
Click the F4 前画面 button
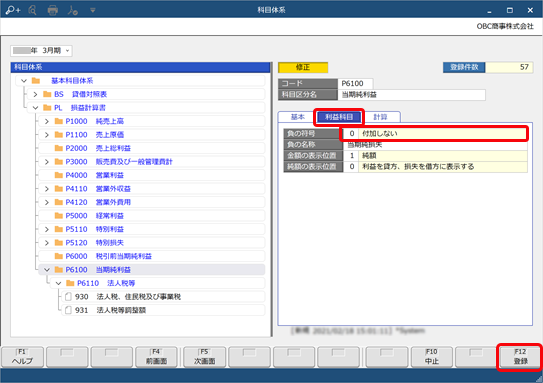pyautogui.click(x=156, y=357)
